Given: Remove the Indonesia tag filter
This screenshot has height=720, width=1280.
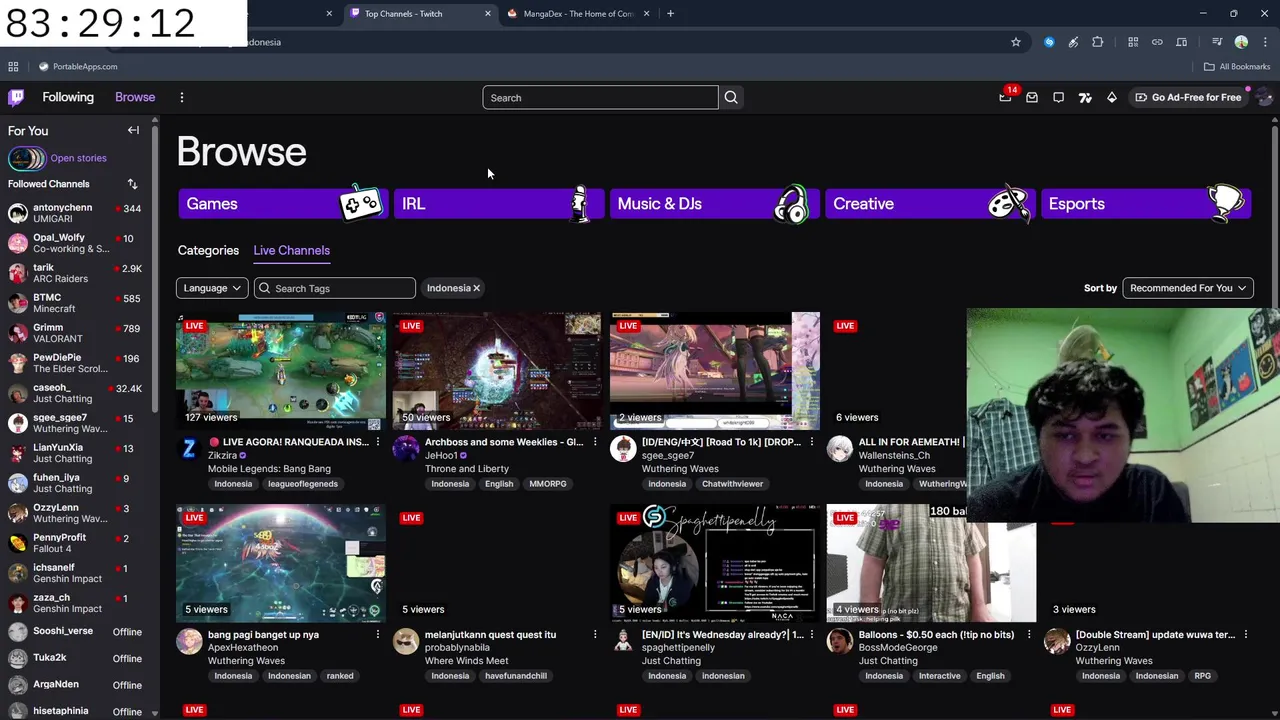Looking at the screenshot, I should (x=476, y=288).
